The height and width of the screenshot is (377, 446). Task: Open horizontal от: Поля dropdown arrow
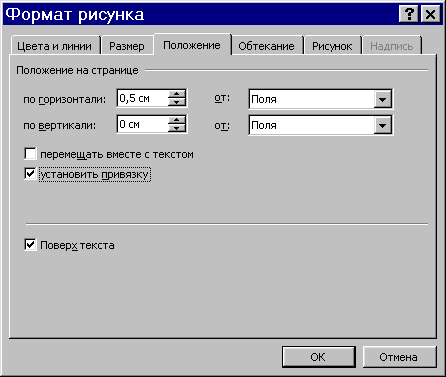pos(382,99)
